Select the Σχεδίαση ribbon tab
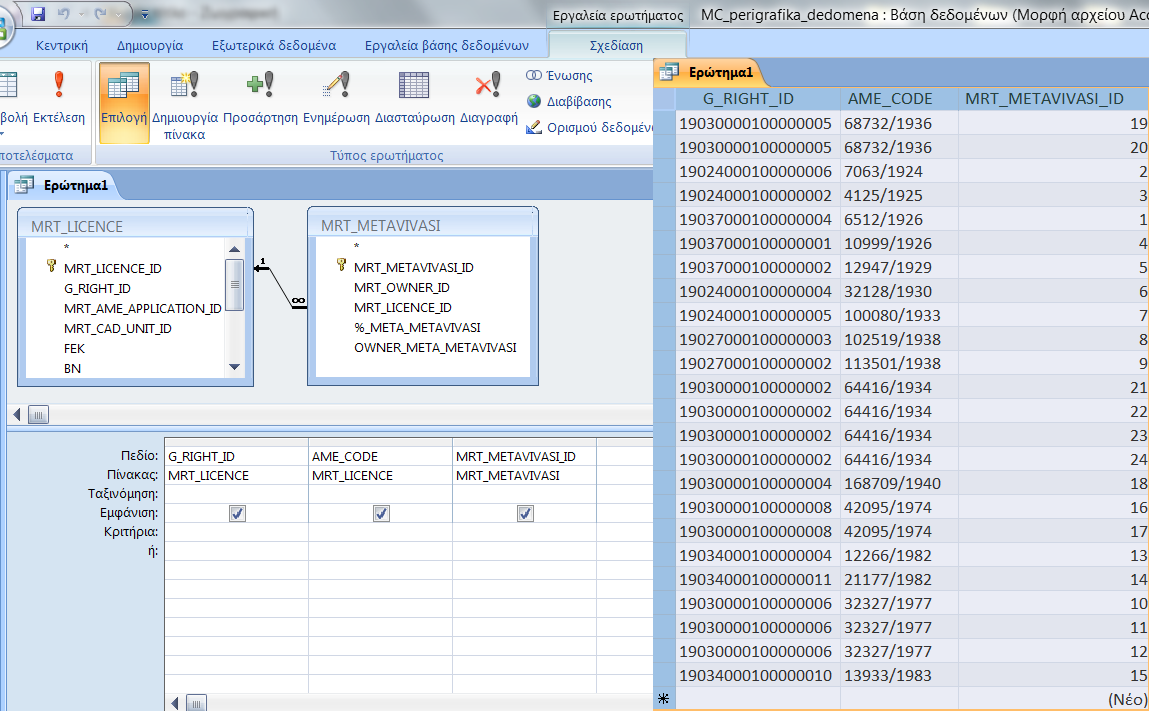 coord(616,45)
